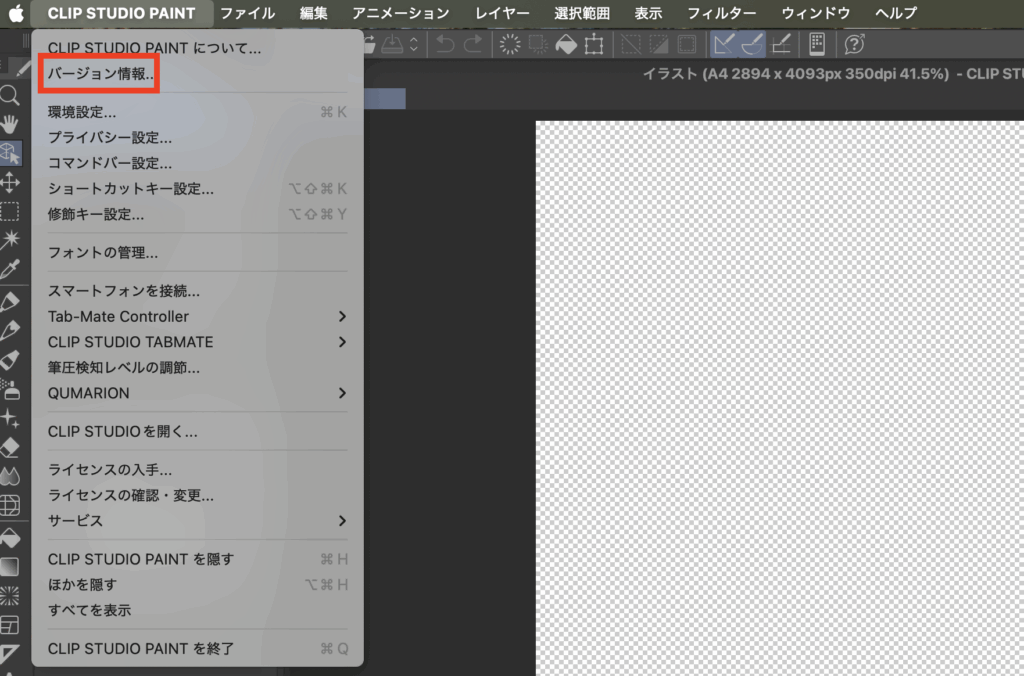Image resolution: width=1024 pixels, height=676 pixels.
Task: Select the Pencil tool
Action: pos(10,330)
